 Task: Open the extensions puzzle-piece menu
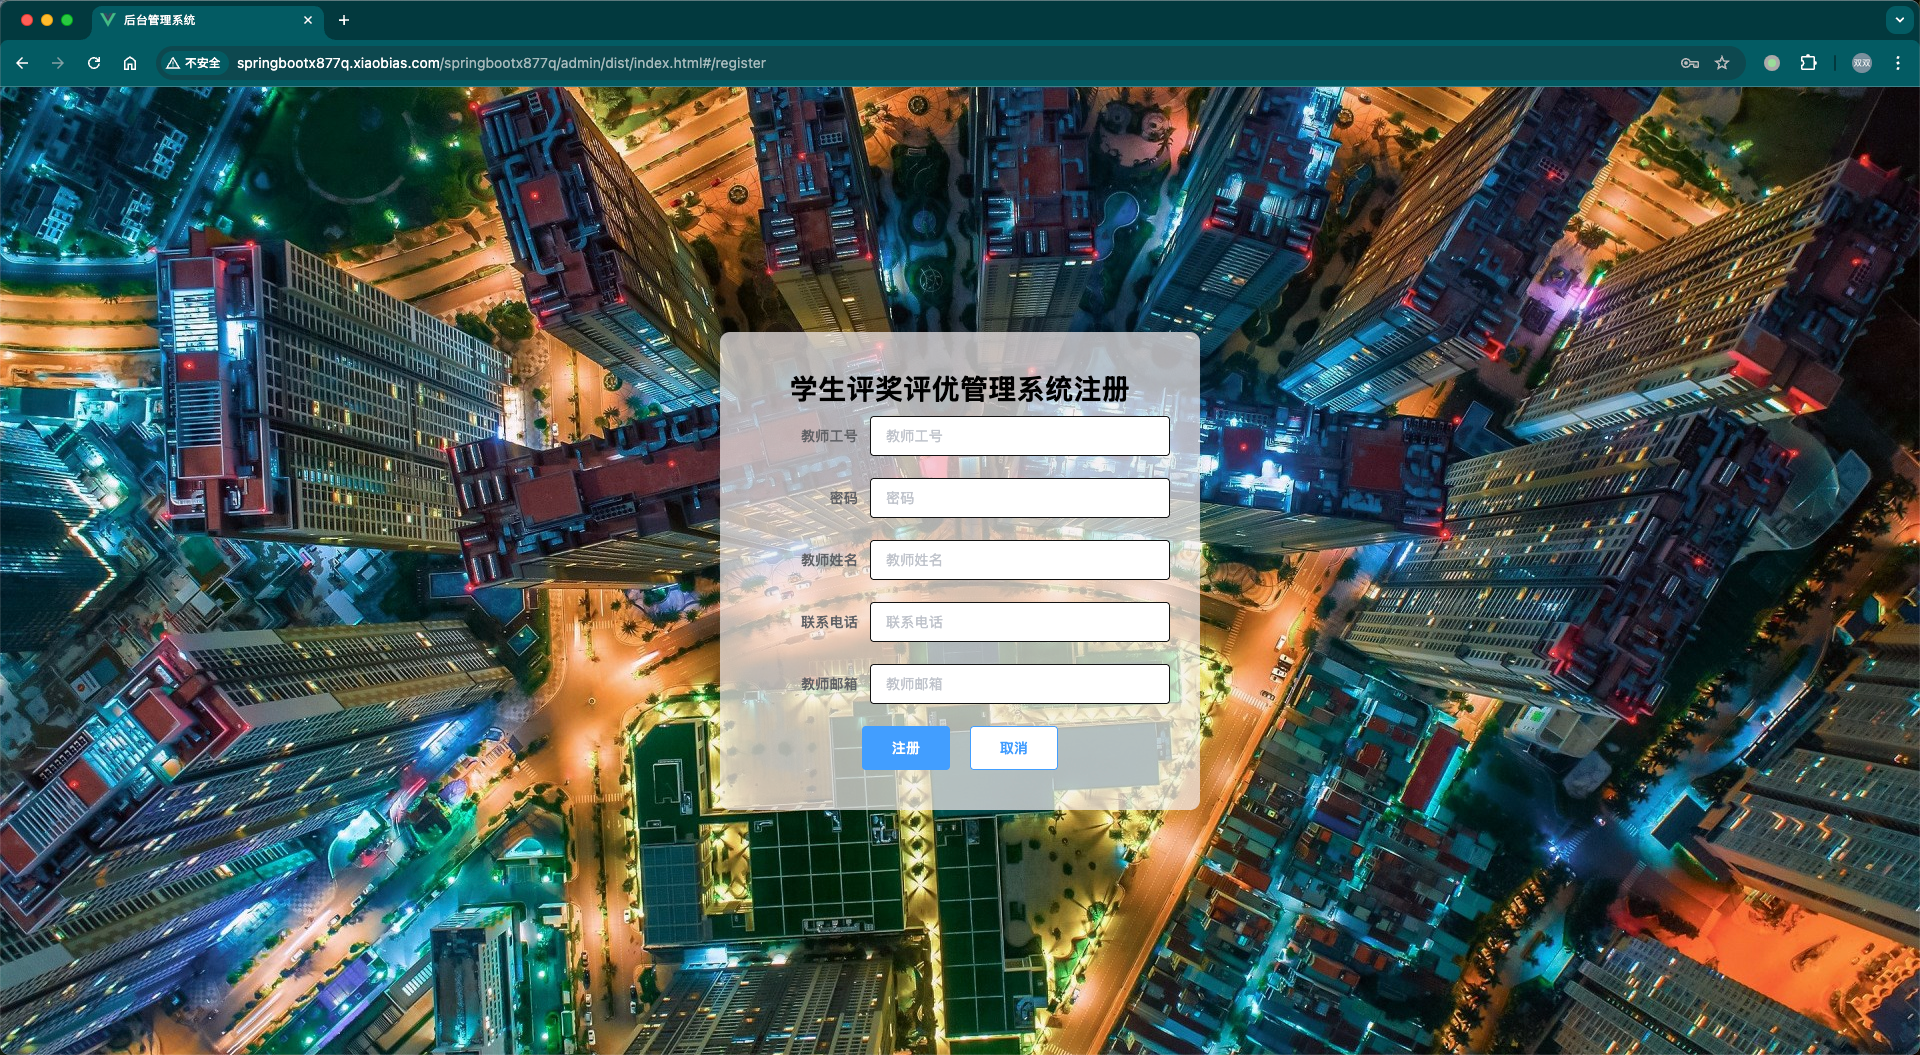tap(1808, 63)
